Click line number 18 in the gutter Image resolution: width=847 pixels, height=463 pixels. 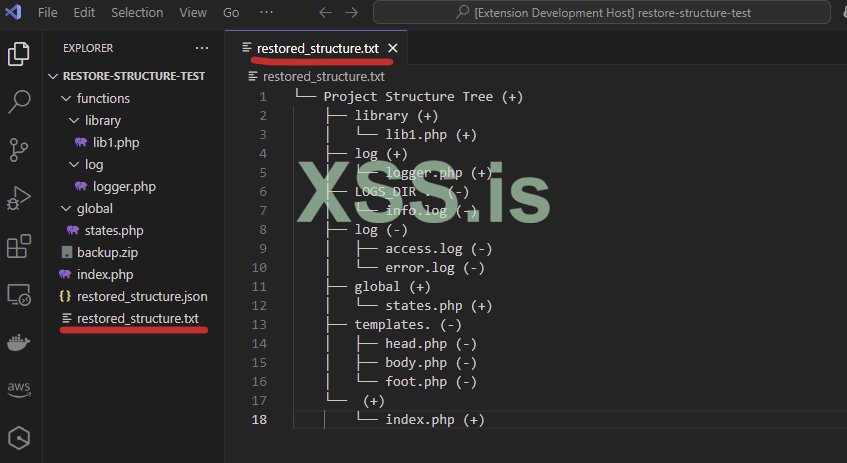point(259,420)
